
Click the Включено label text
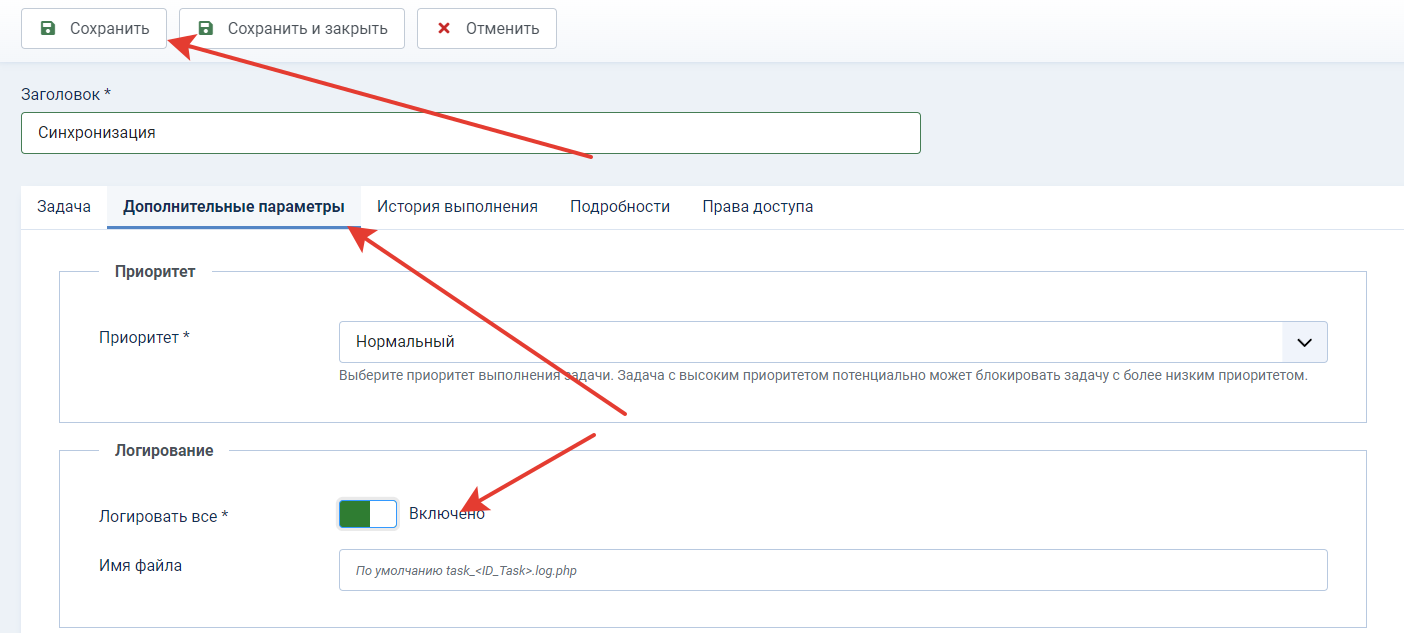(447, 513)
